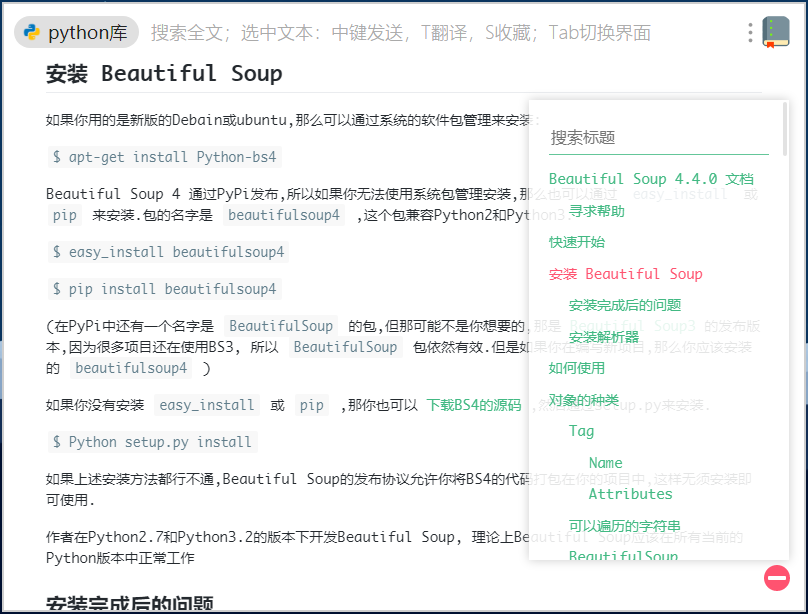The width and height of the screenshot is (808, 614).
Task: Go to 对象的种类 outline entry
Action: 583,400
